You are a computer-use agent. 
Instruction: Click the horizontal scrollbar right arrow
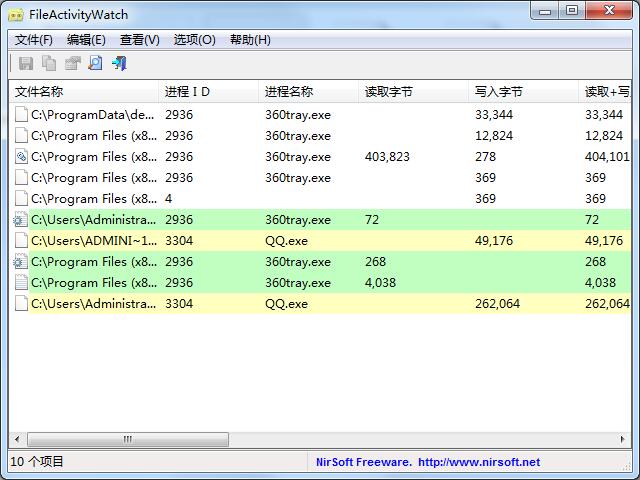(x=622, y=439)
